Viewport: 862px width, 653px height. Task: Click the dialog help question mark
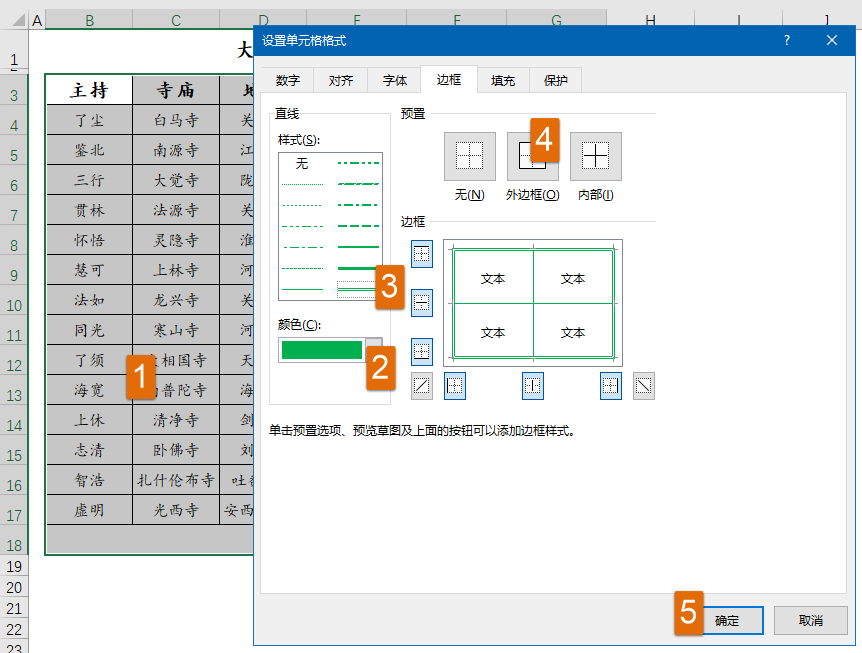click(787, 40)
